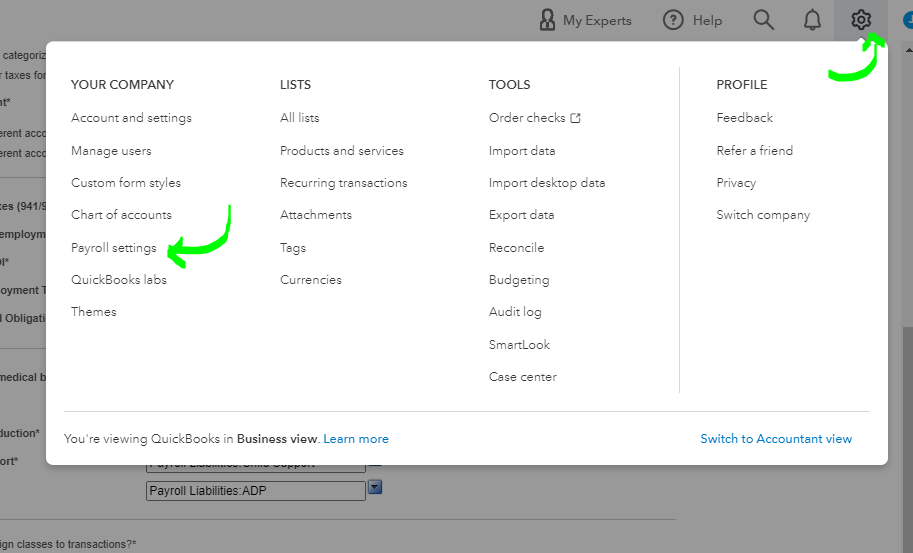Select Import data

[522, 151]
